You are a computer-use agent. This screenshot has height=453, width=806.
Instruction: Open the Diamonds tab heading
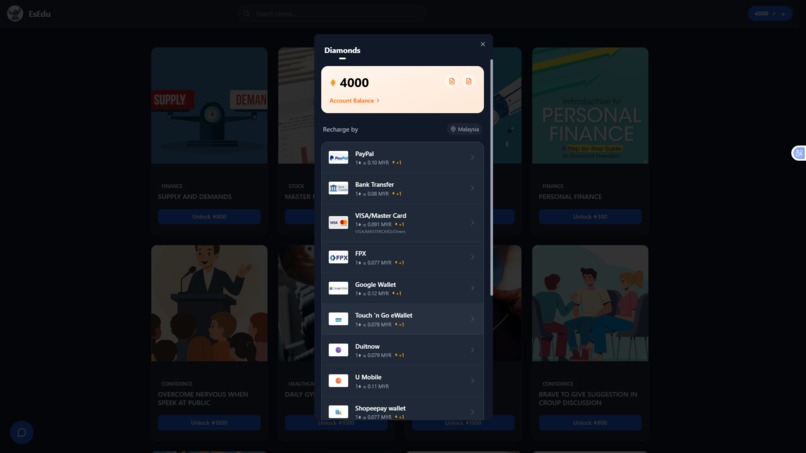(x=342, y=50)
